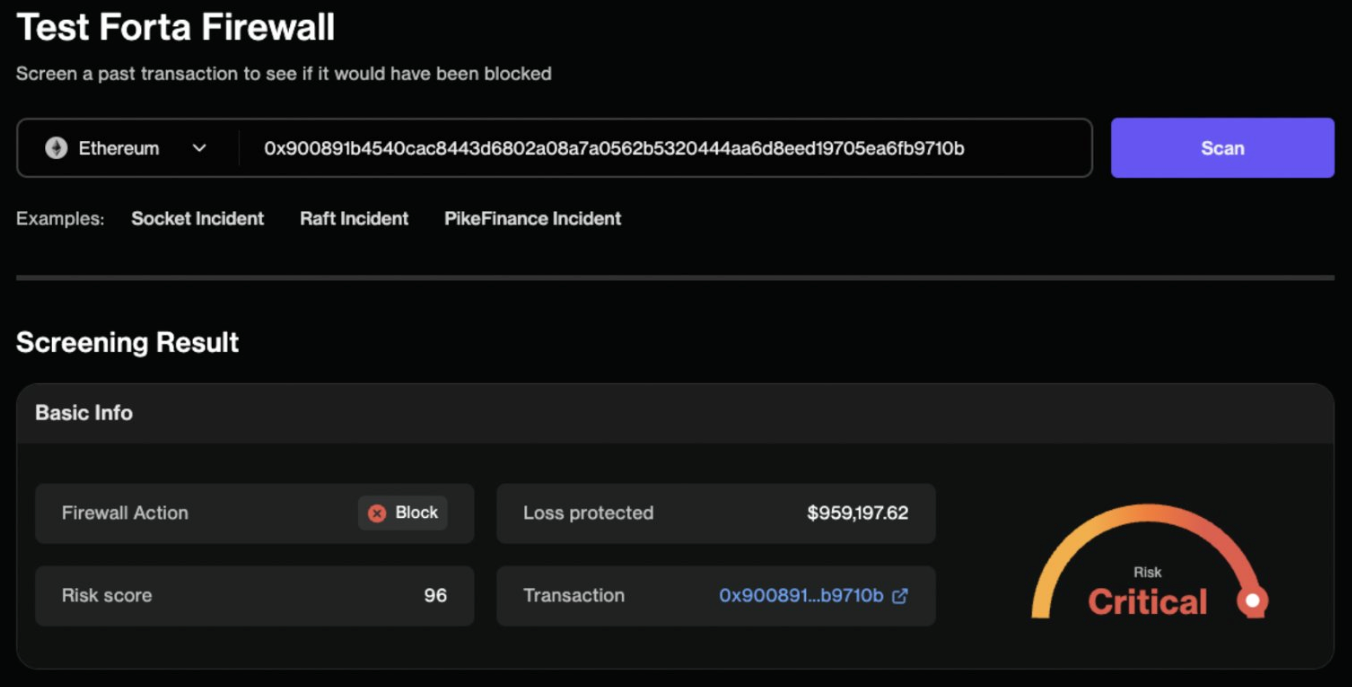
Task: Click the Screening Result heading
Action: pyautogui.click(x=128, y=342)
